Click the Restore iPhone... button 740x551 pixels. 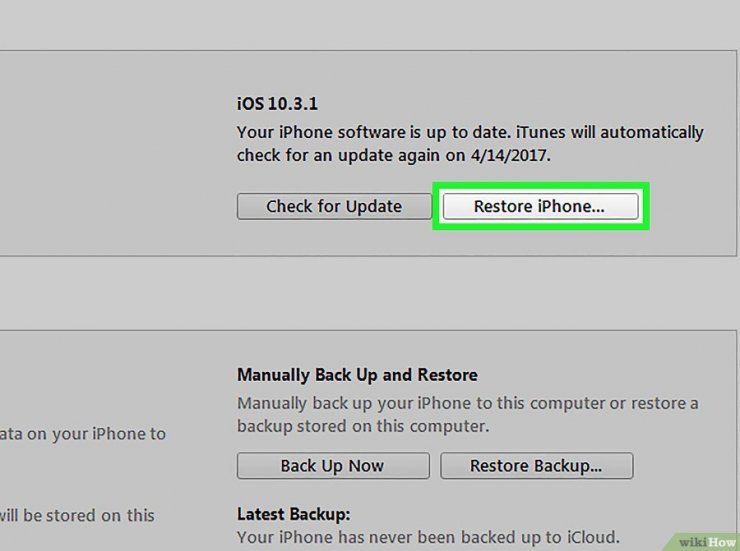click(540, 206)
